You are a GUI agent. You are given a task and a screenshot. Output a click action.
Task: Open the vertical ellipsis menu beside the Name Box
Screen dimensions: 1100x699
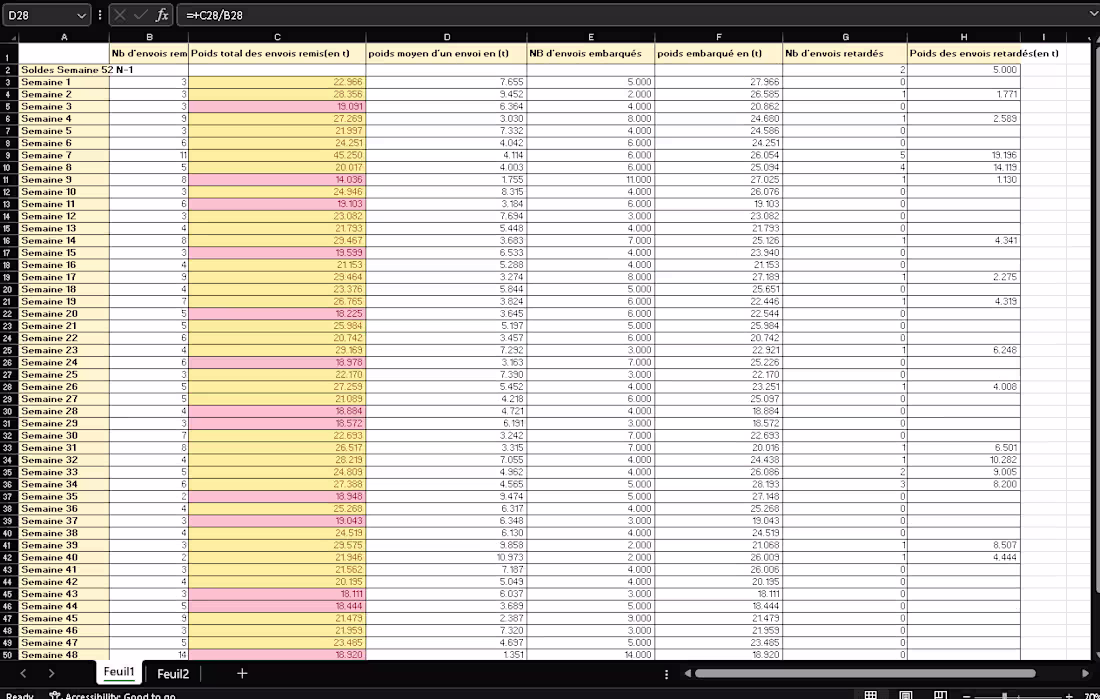pos(100,14)
